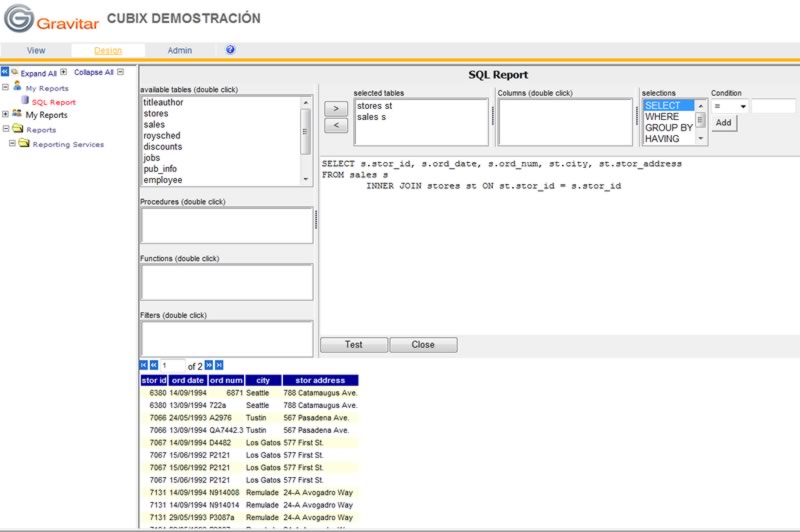Viewport: 800px width, 532px height.
Task: Remove the selected table with the < button
Action: (x=336, y=125)
